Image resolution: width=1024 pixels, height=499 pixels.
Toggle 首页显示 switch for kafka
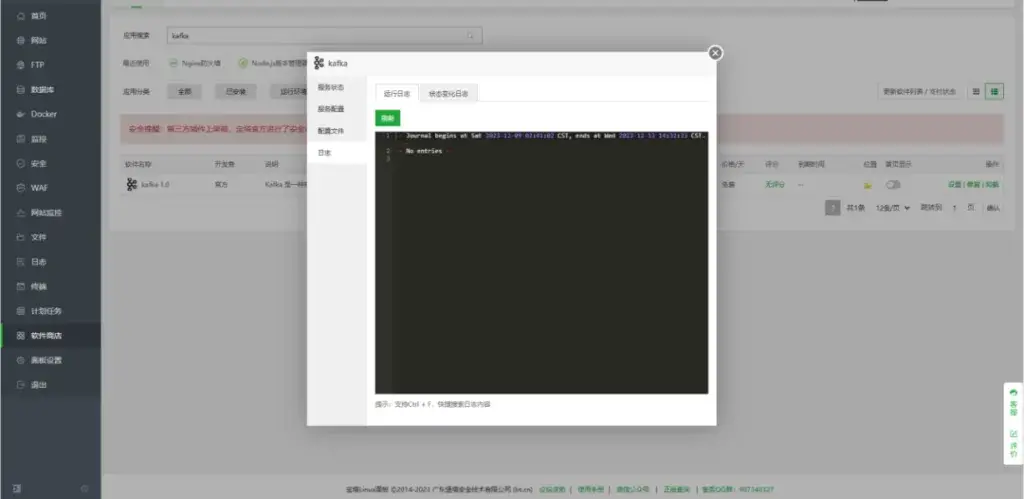pyautogui.click(x=893, y=185)
